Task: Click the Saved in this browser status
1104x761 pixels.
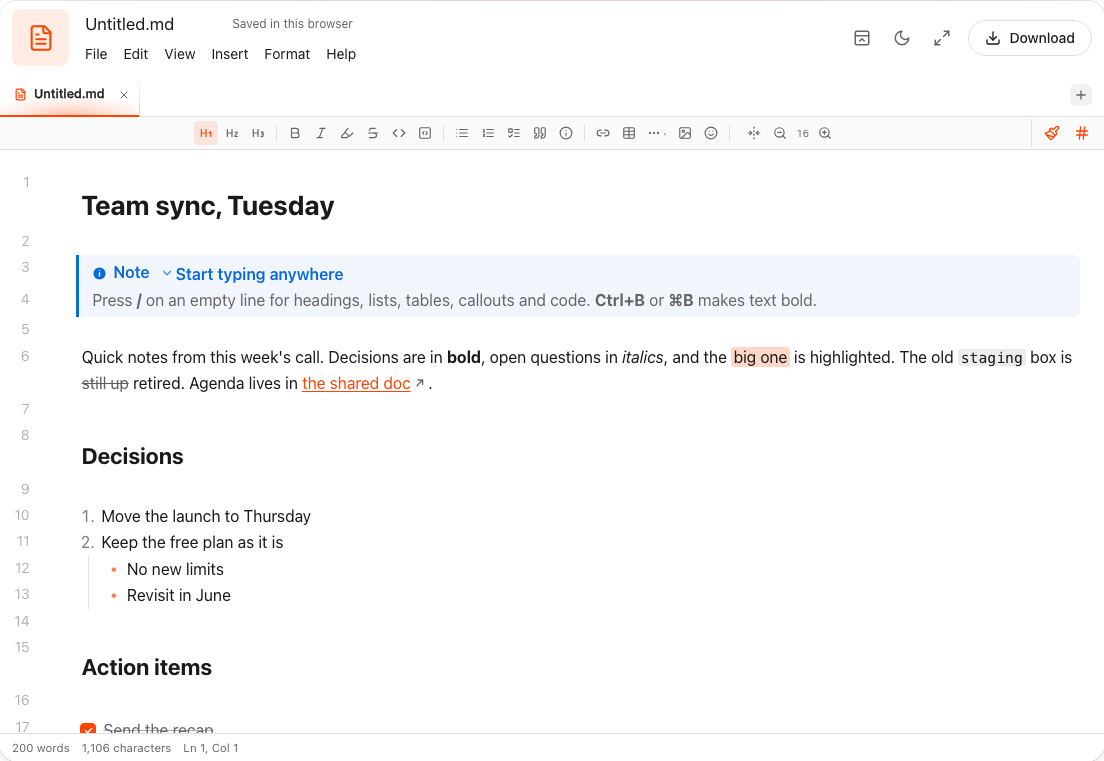Action: point(292,24)
